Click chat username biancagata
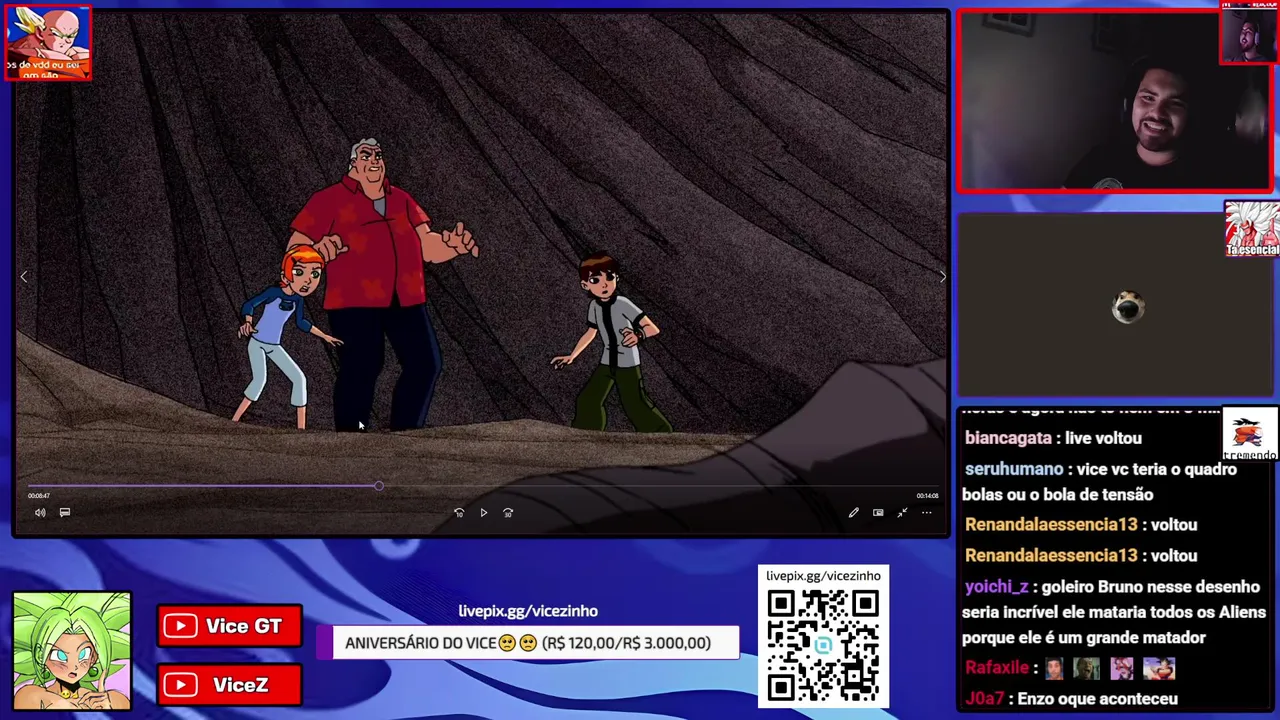This screenshot has width=1280, height=720. tap(1008, 438)
